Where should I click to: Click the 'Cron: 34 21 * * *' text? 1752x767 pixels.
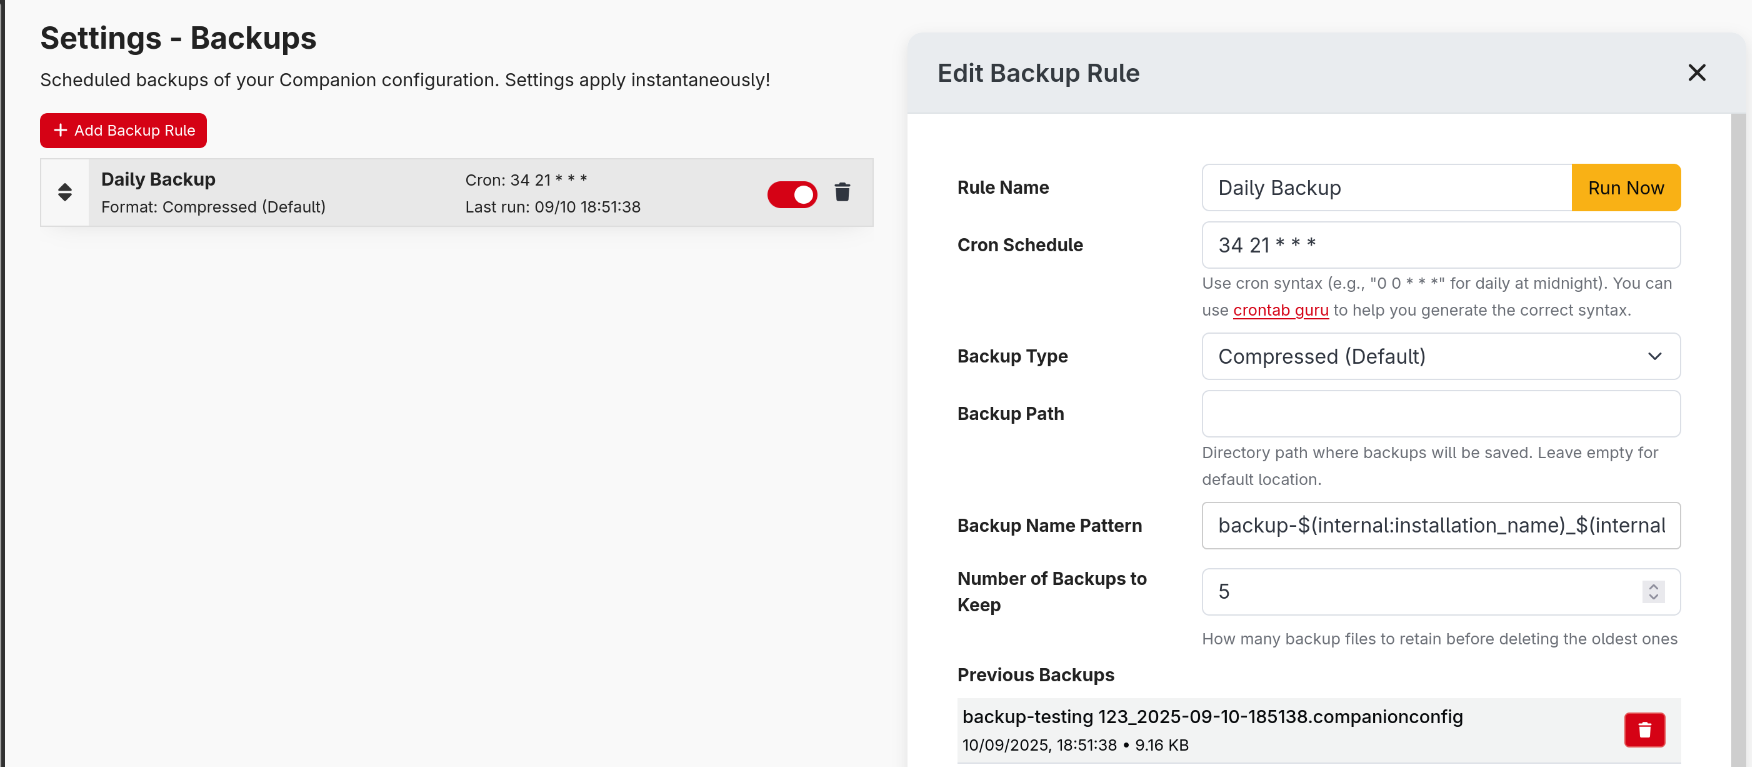[526, 180]
